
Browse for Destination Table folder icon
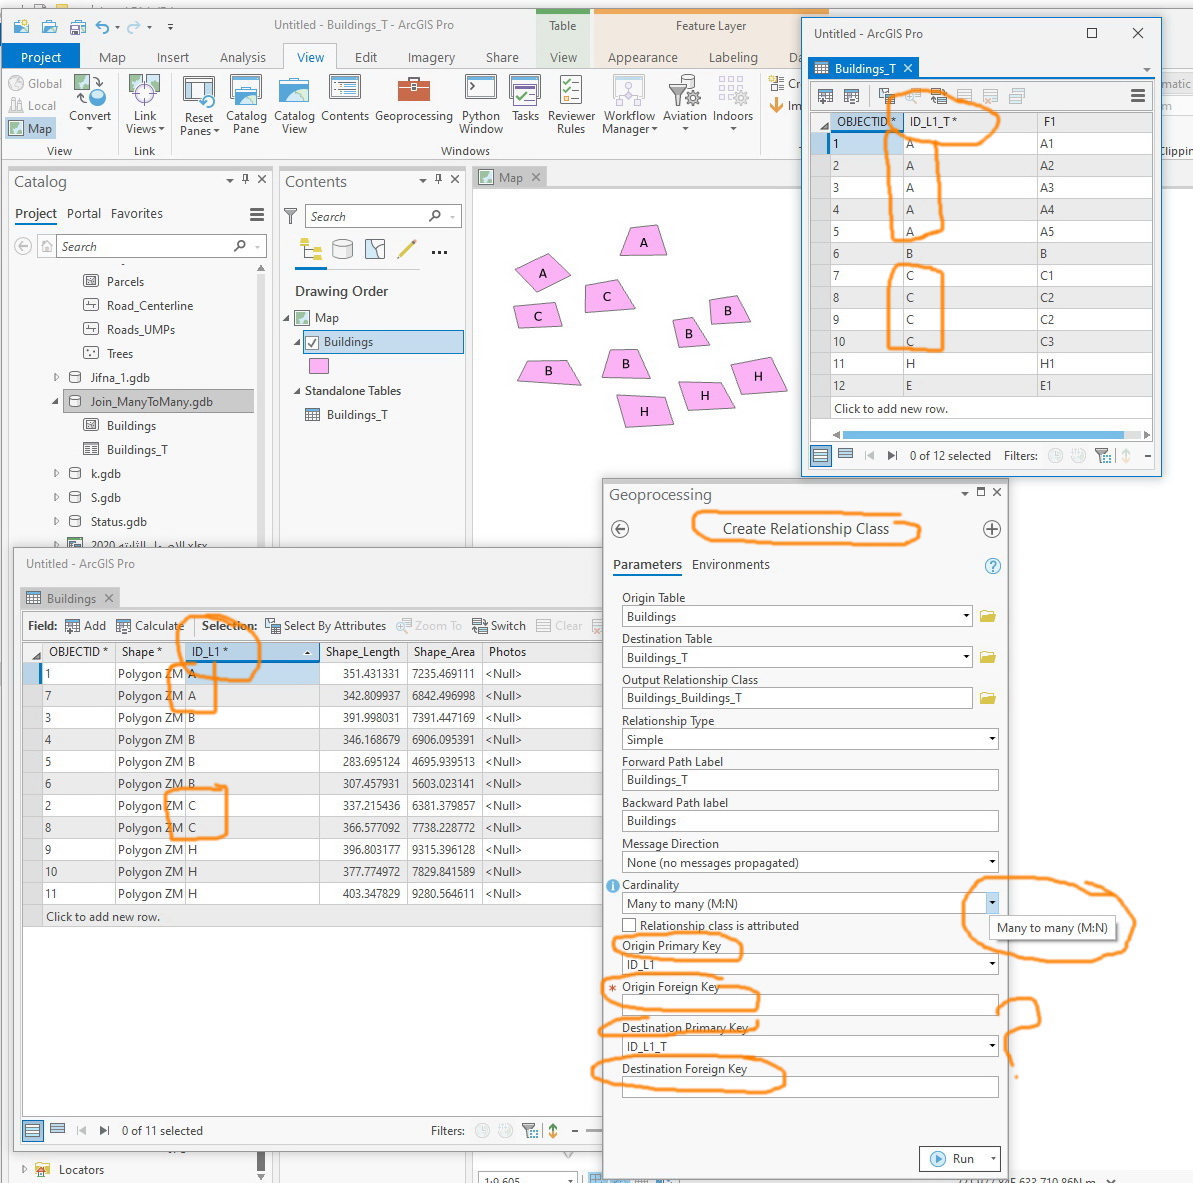(x=988, y=657)
